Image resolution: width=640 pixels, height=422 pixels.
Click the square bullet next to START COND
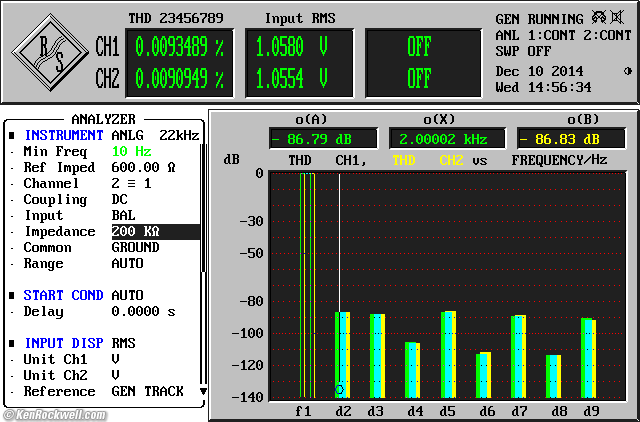(12, 295)
